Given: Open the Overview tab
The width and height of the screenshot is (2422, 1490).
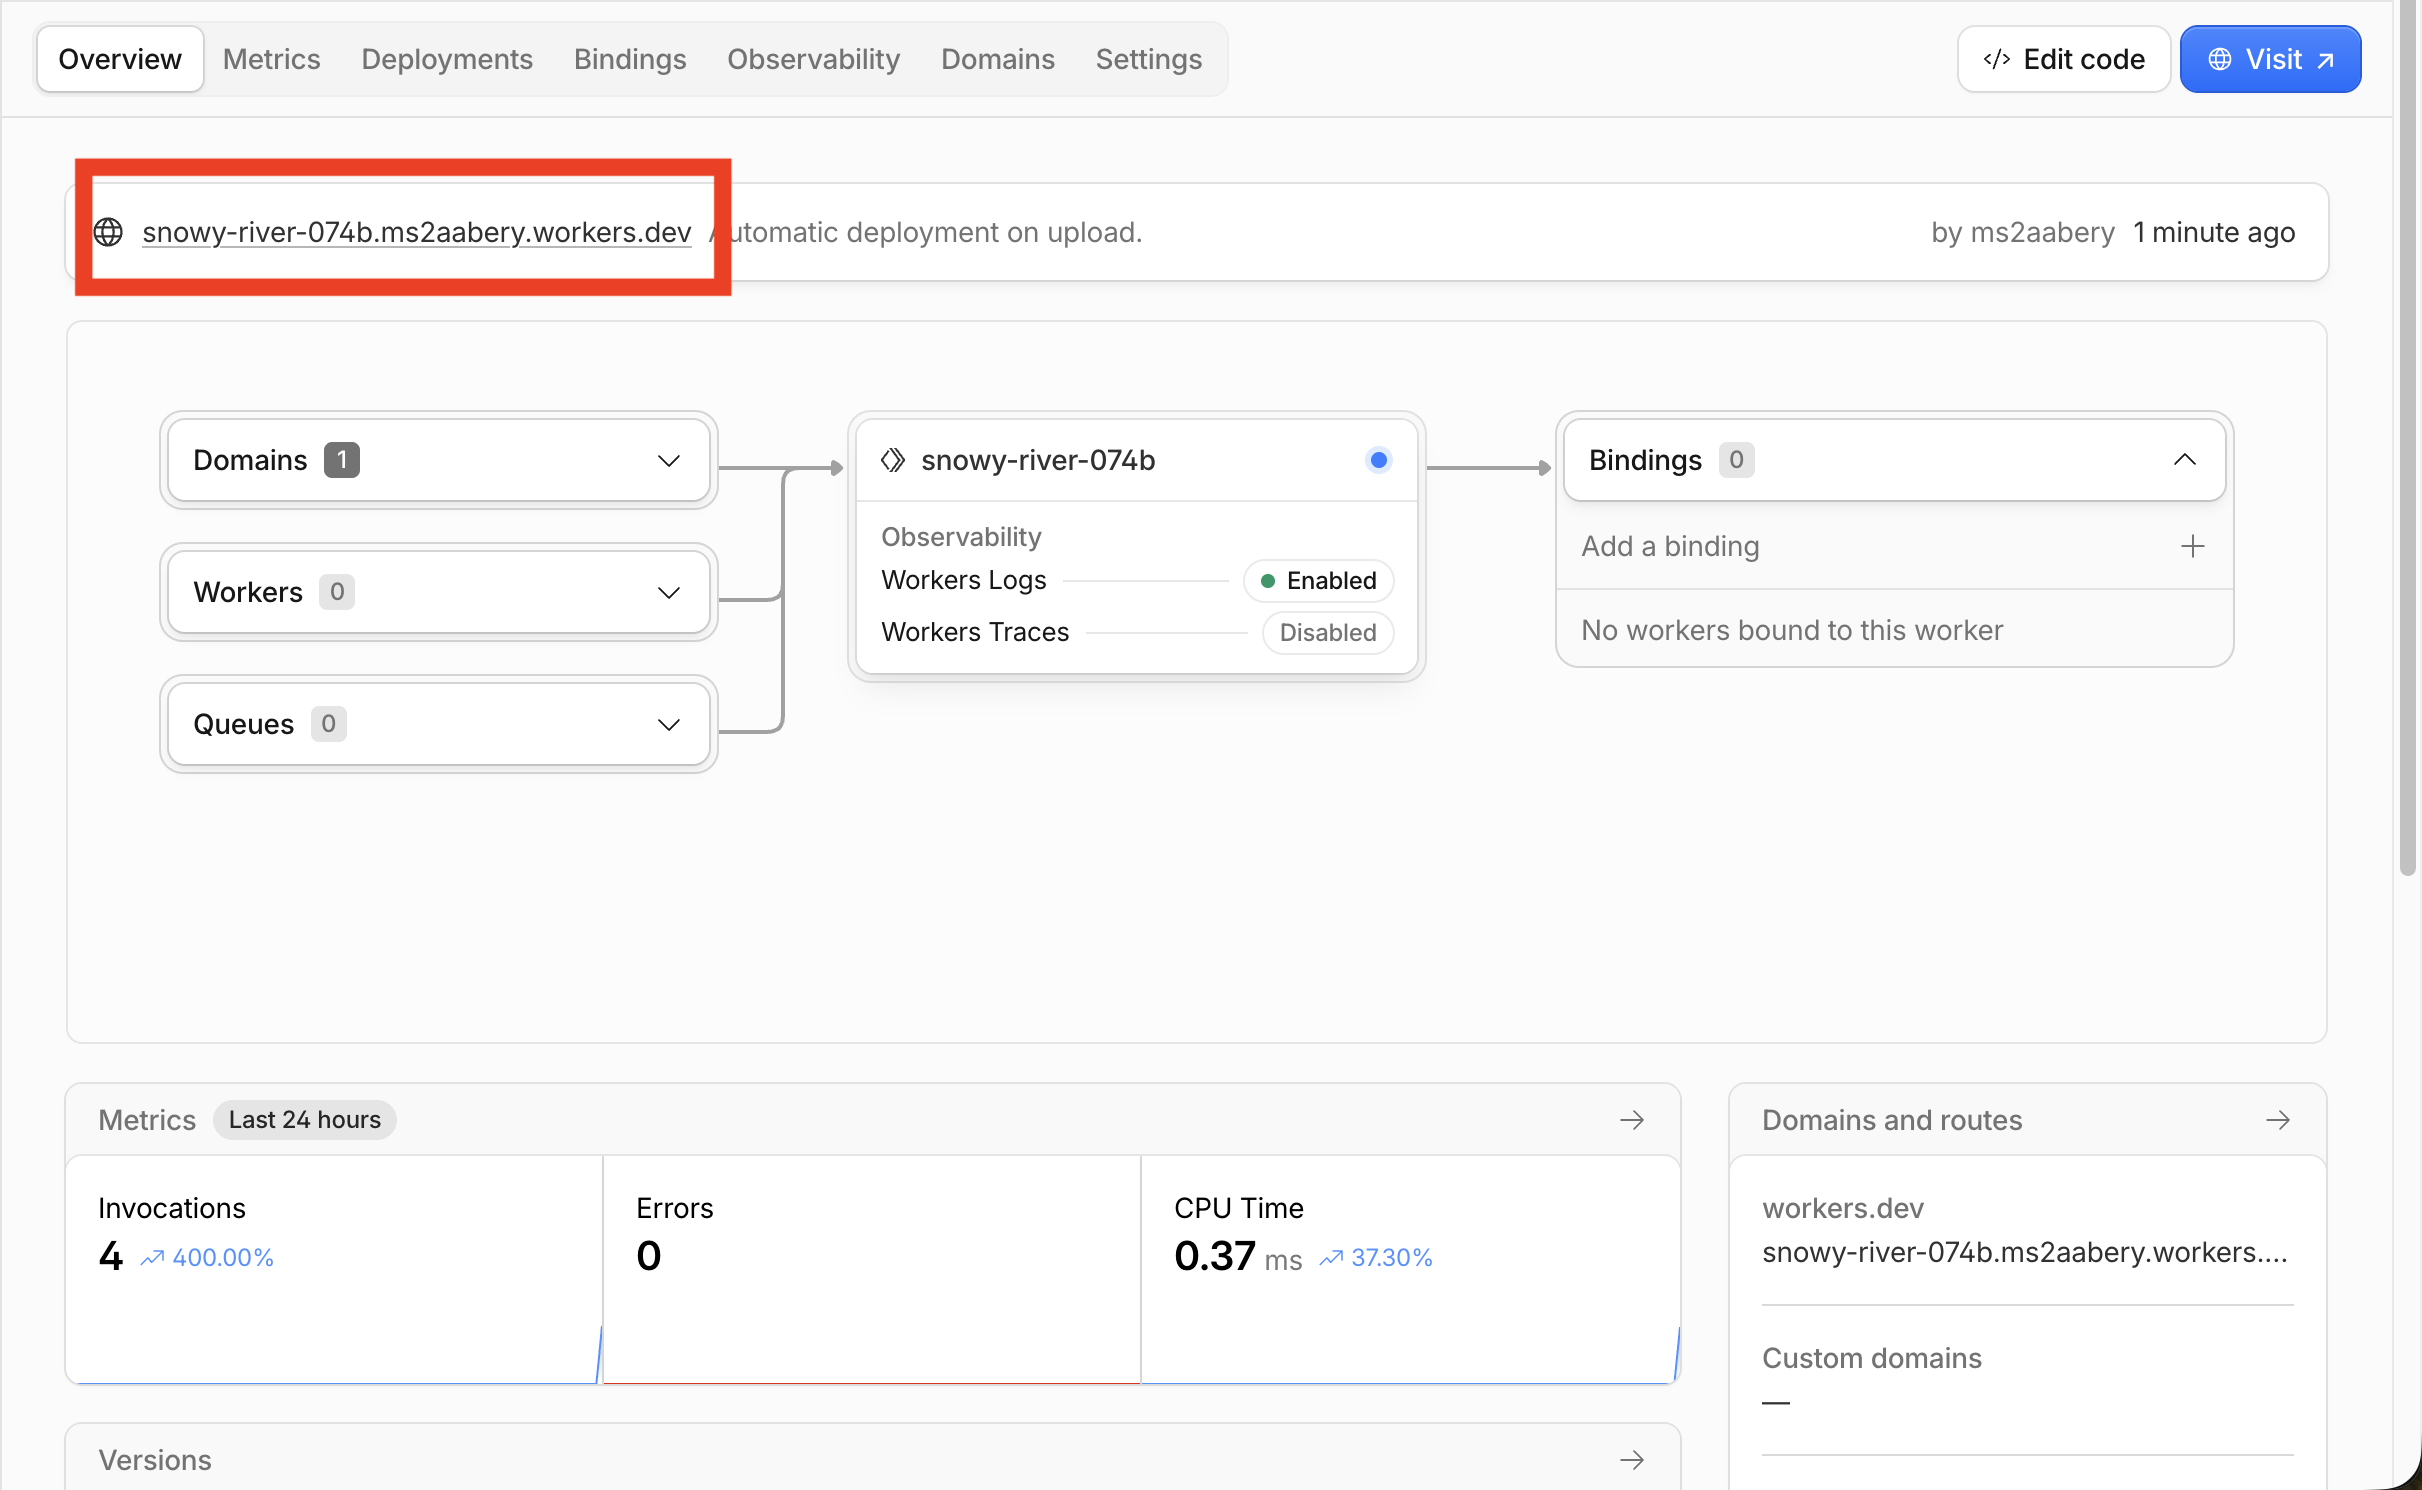Looking at the screenshot, I should click(x=120, y=60).
